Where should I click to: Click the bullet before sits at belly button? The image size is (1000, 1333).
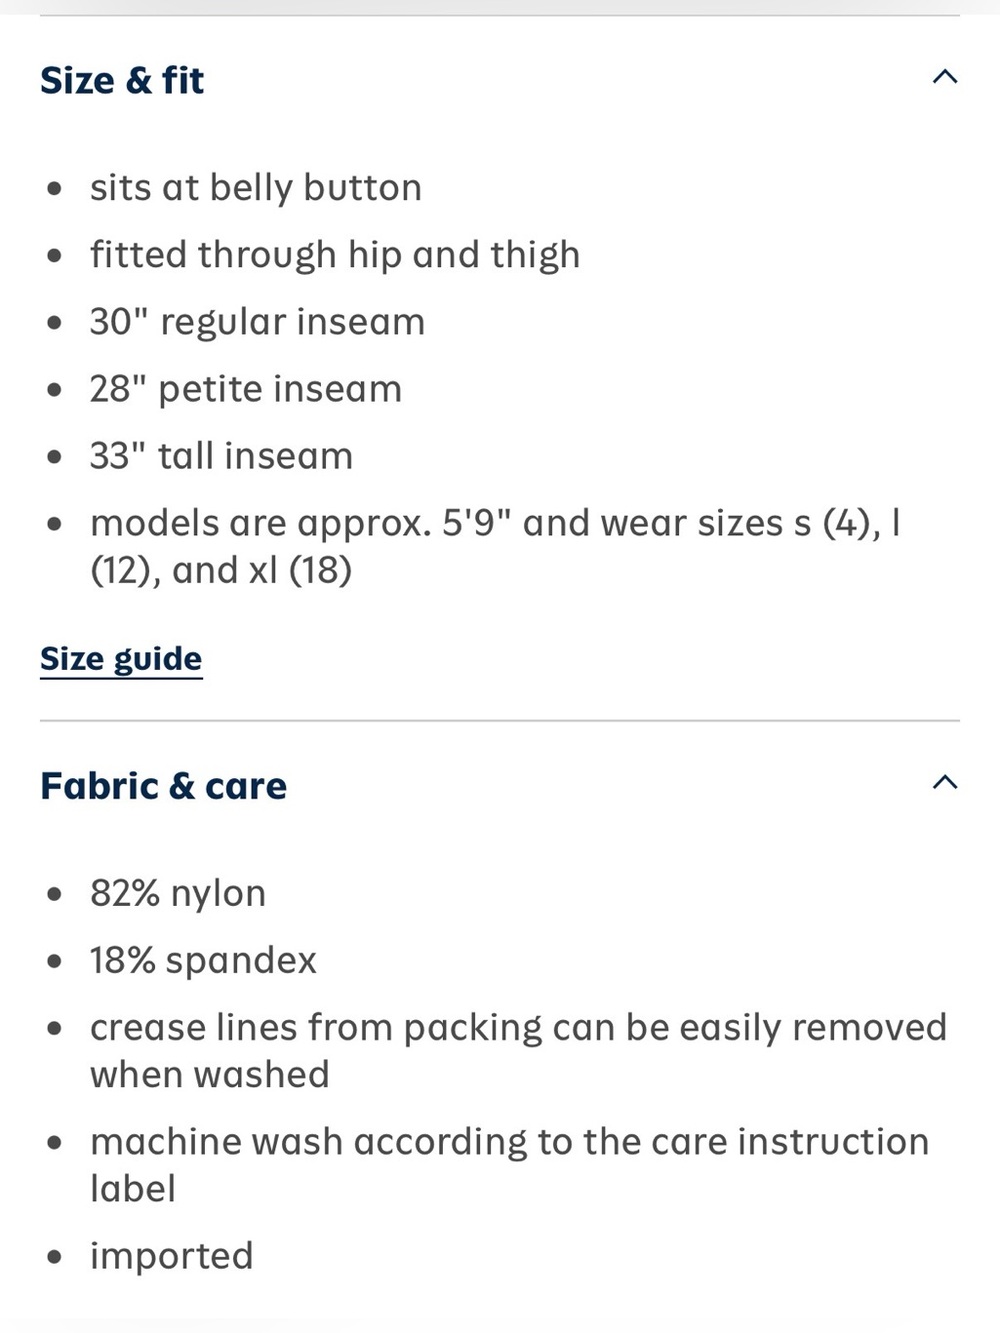[55, 188]
